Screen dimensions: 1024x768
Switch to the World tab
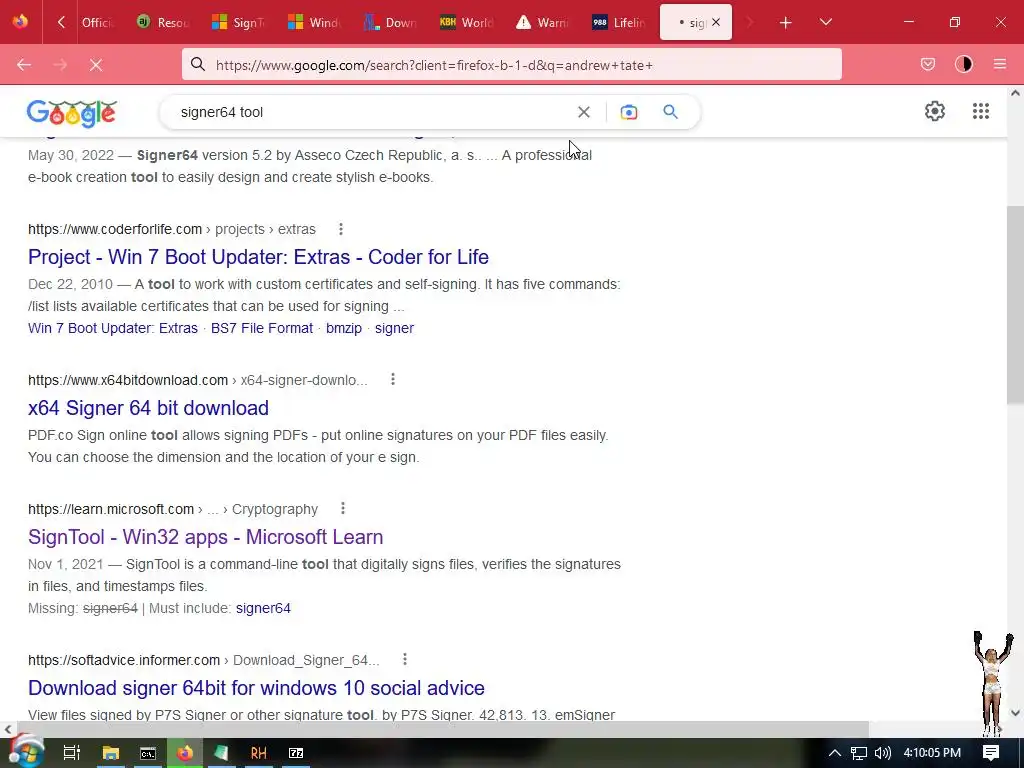(x=466, y=22)
